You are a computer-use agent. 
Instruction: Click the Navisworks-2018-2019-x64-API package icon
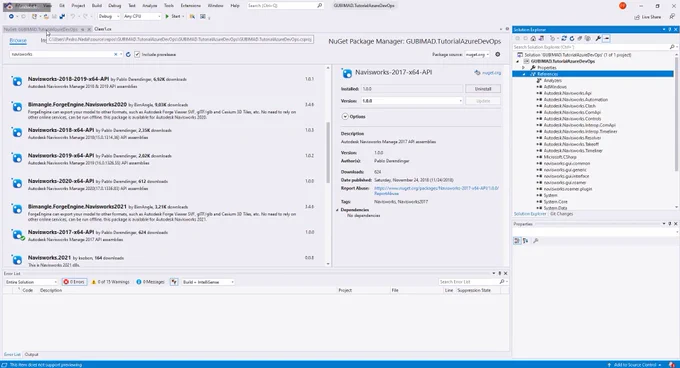[x=17, y=81]
